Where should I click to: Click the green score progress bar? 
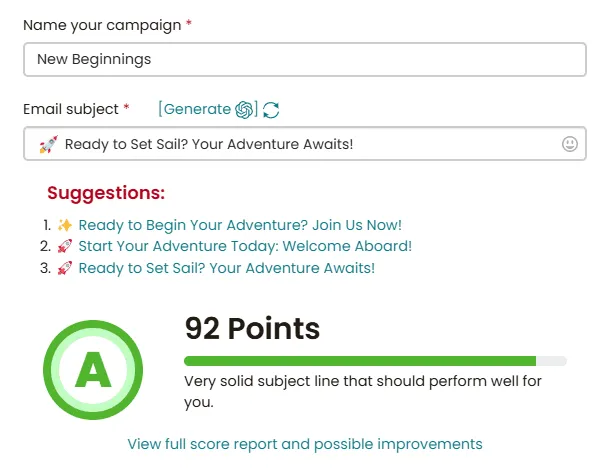coord(360,360)
